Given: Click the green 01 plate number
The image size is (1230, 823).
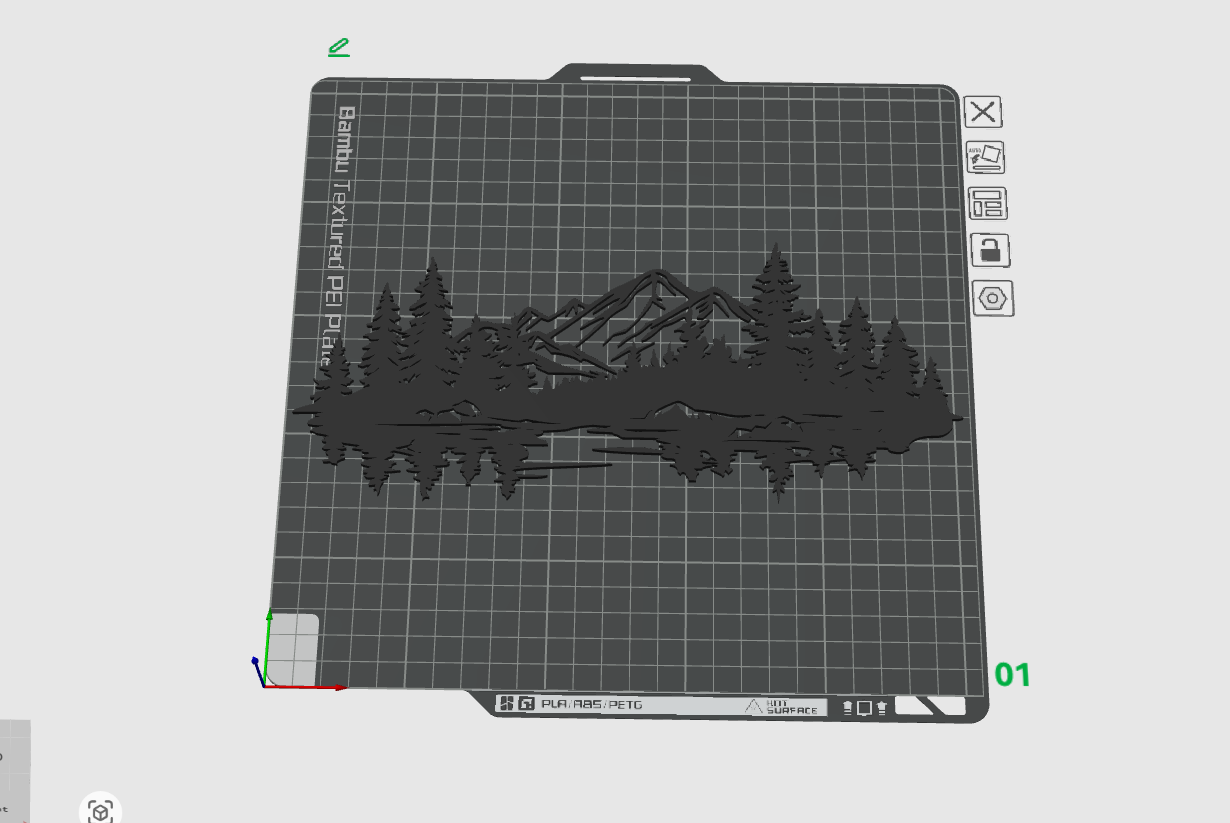Looking at the screenshot, I should (x=1012, y=675).
